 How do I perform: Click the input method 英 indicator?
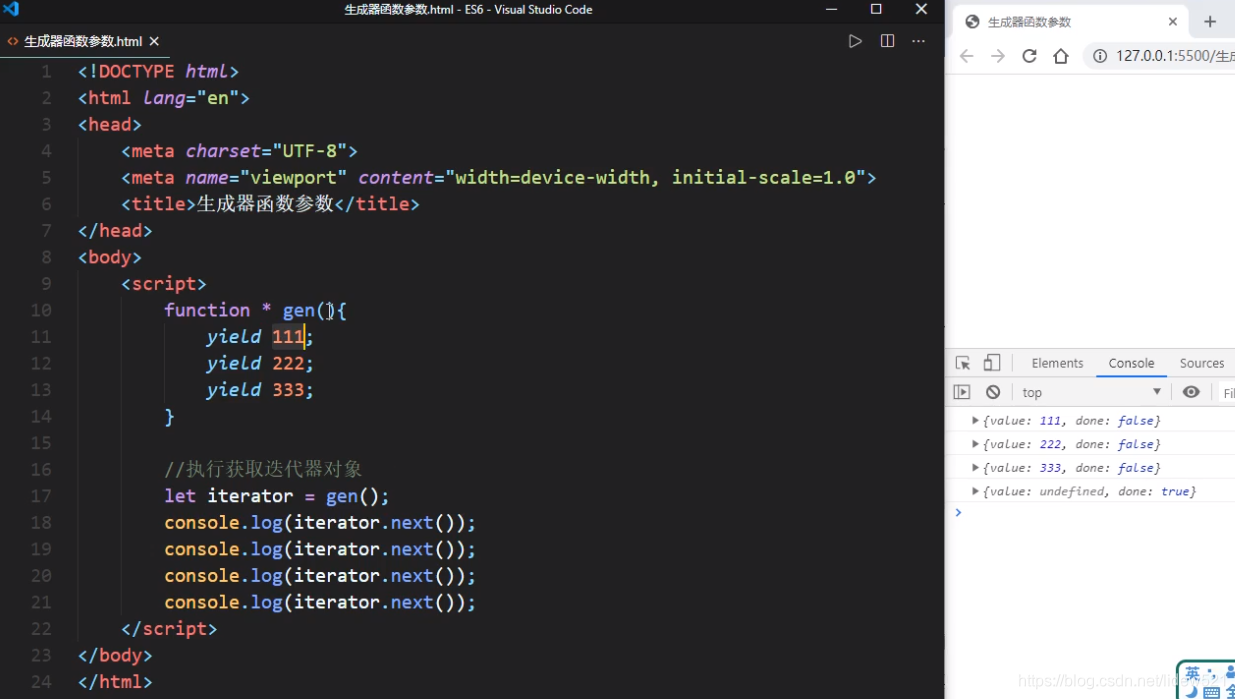click(1193, 674)
